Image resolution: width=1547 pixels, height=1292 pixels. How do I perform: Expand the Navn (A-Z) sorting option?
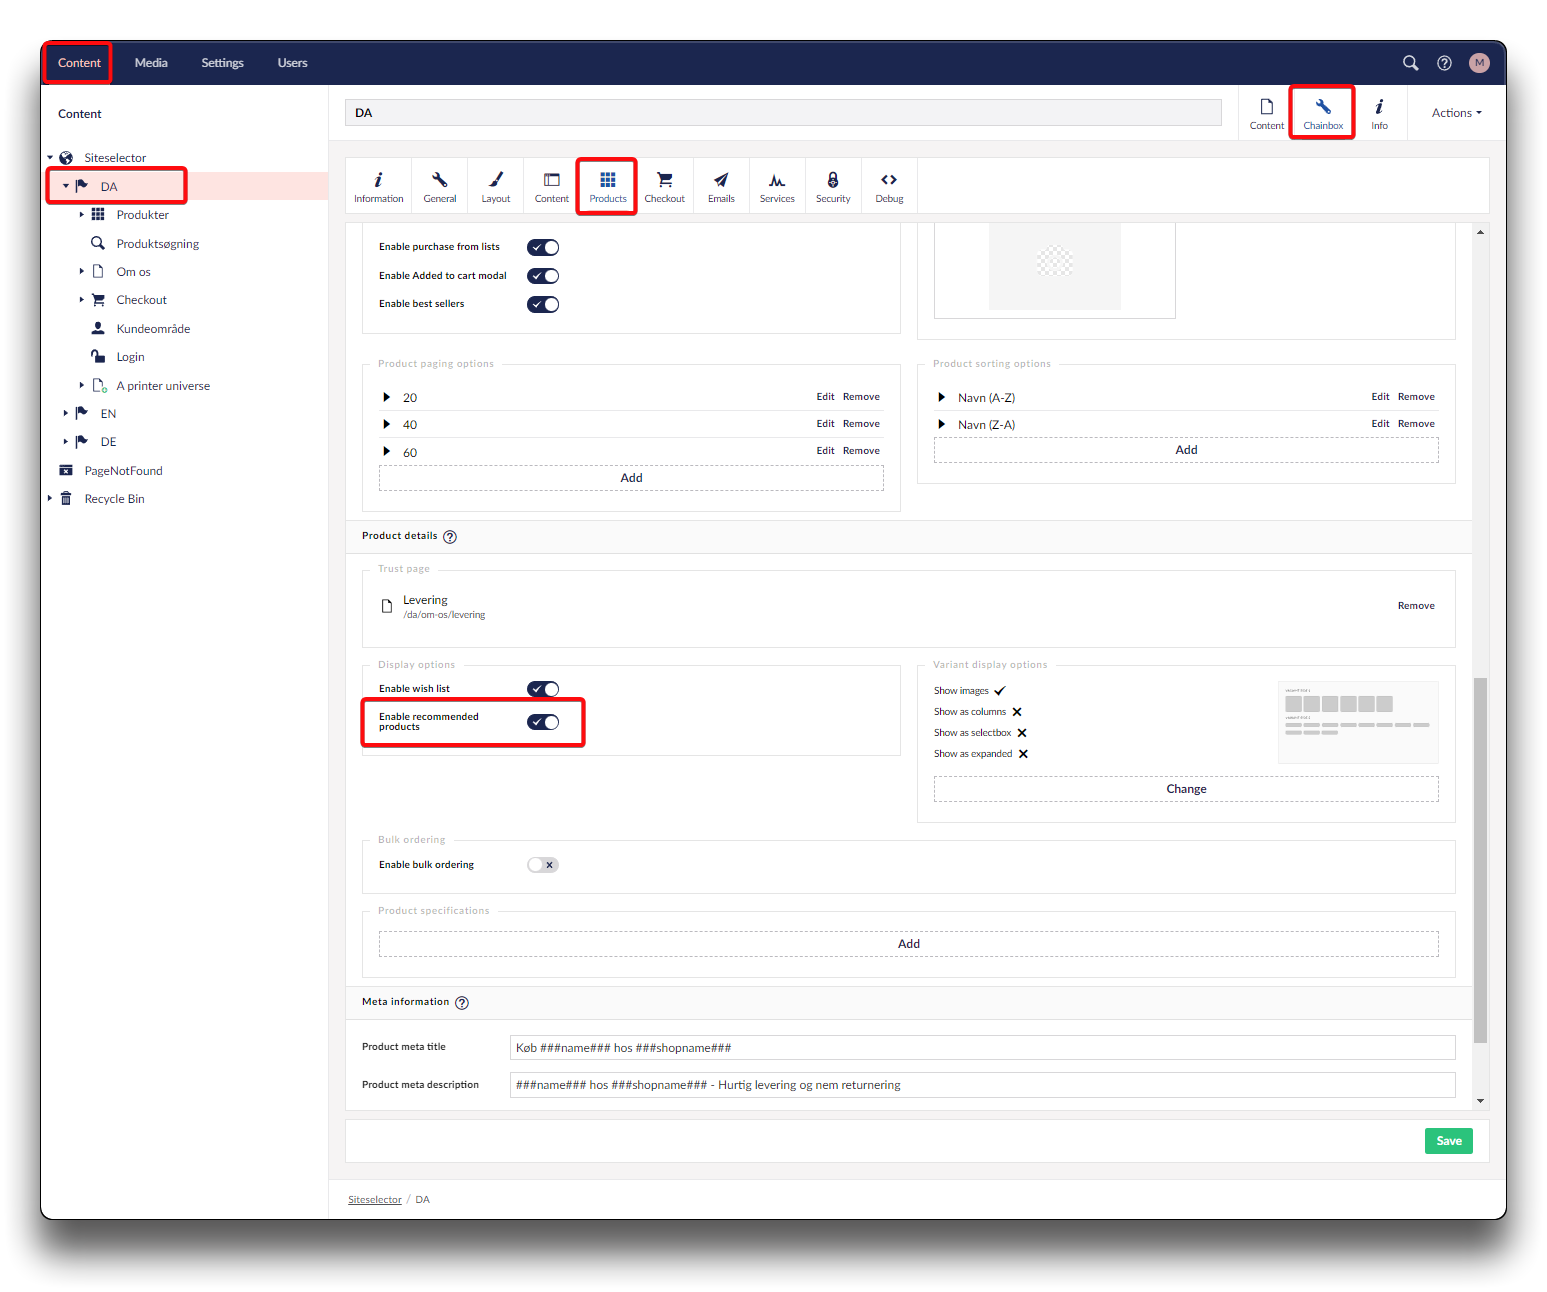pos(941,398)
